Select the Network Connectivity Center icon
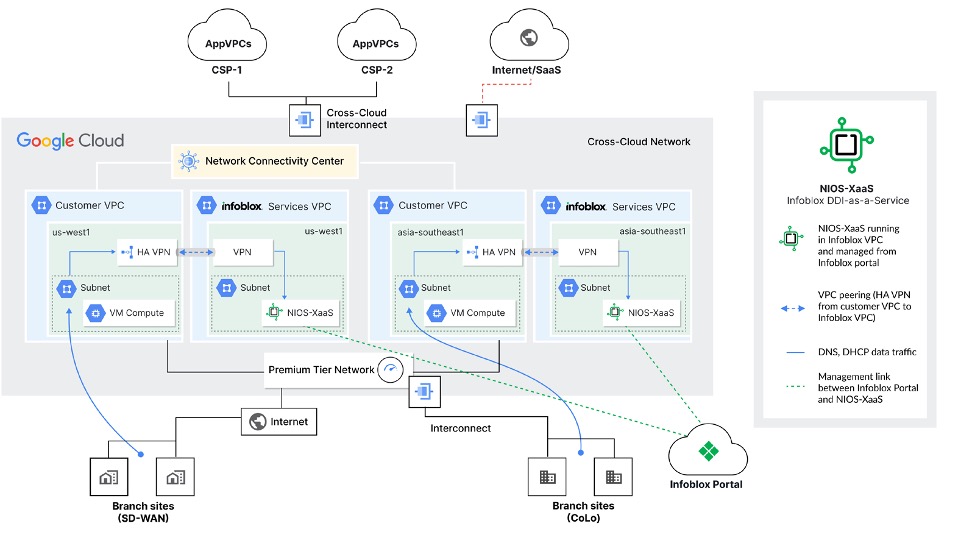This screenshot has height=540, width=972. (x=188, y=160)
